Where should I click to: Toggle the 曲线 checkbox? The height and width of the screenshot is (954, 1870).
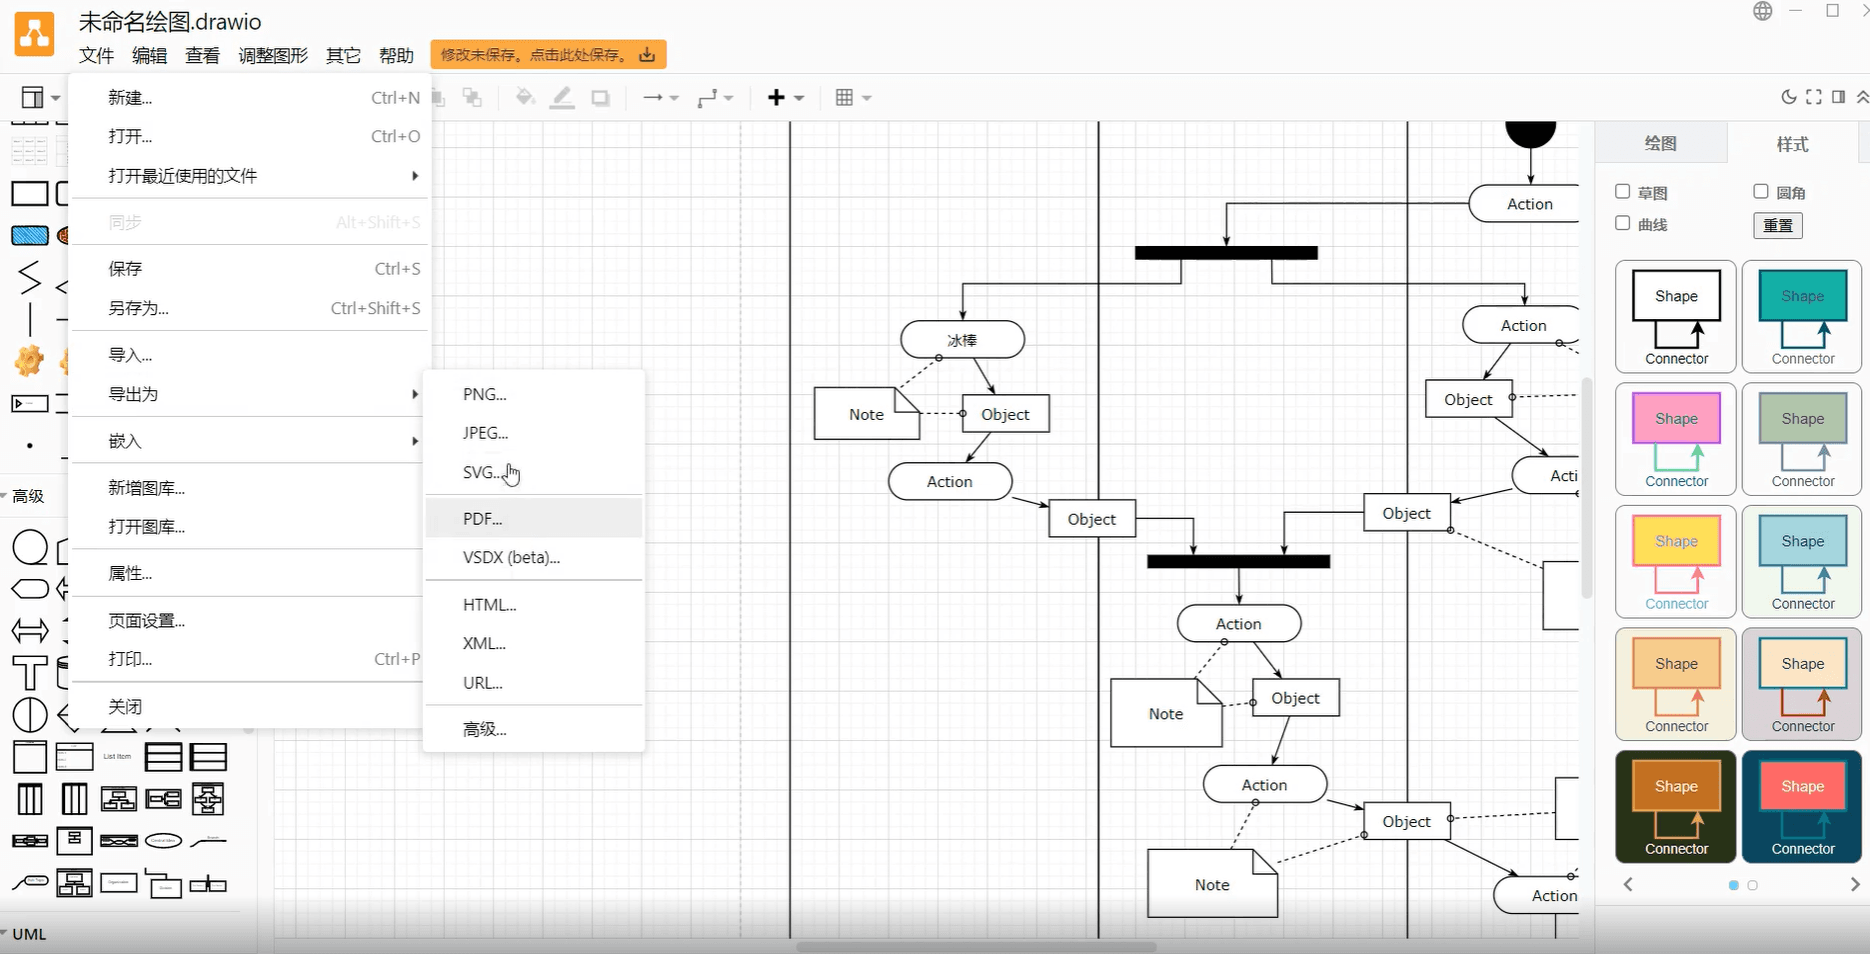tap(1622, 224)
